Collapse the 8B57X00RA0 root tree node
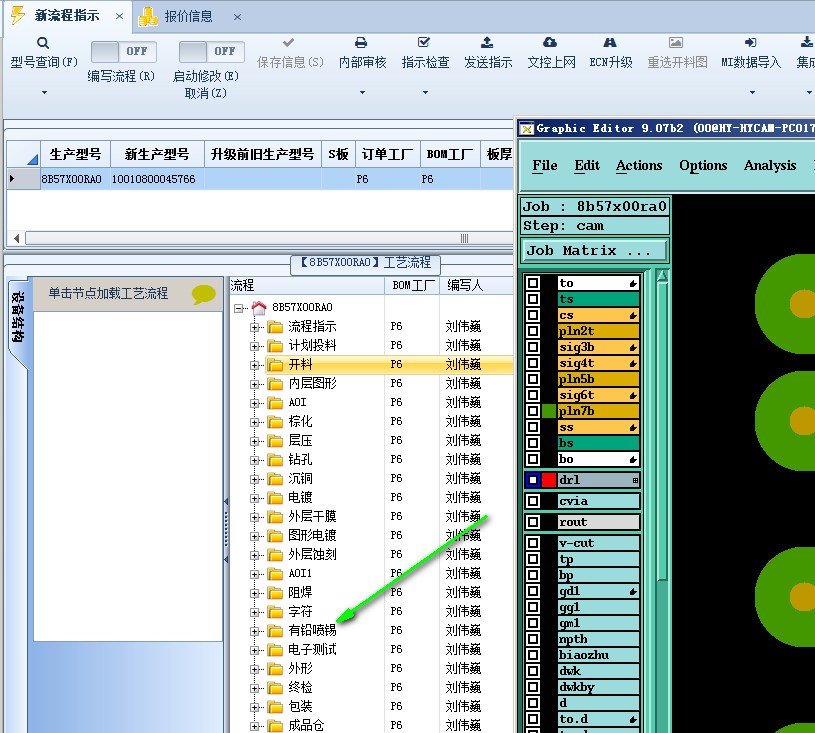Screen dimensions: 815x733 [238, 308]
